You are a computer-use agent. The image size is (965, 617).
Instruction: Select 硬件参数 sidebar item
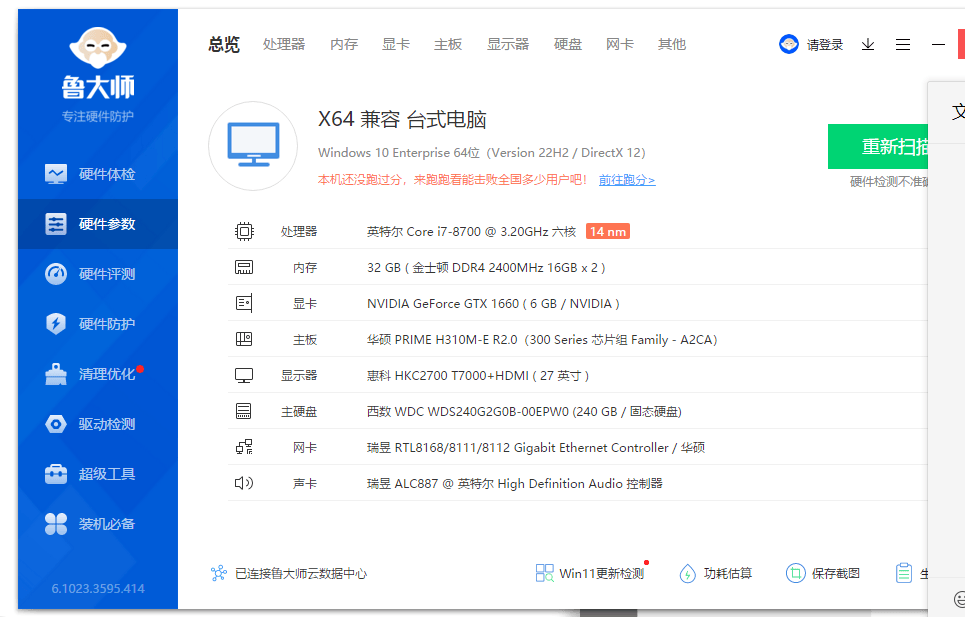point(98,224)
